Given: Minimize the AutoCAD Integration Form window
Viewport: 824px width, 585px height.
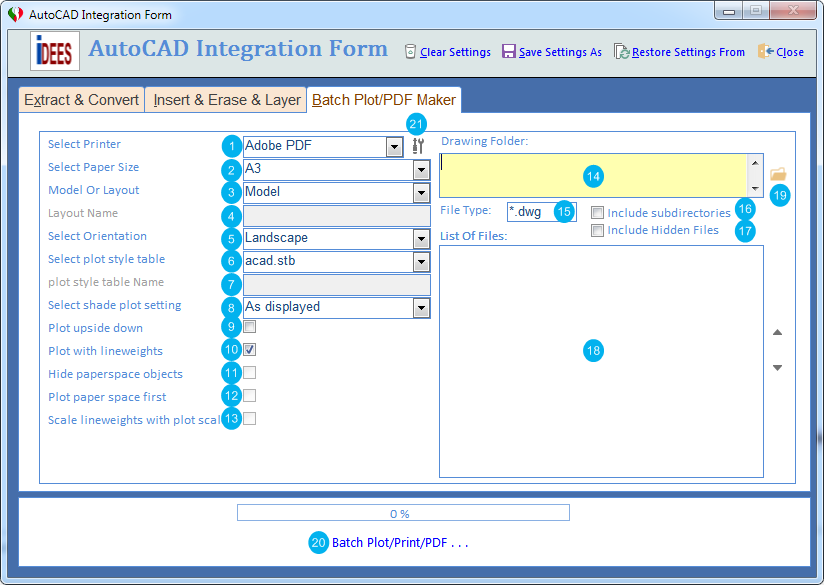Looking at the screenshot, I should point(729,11).
